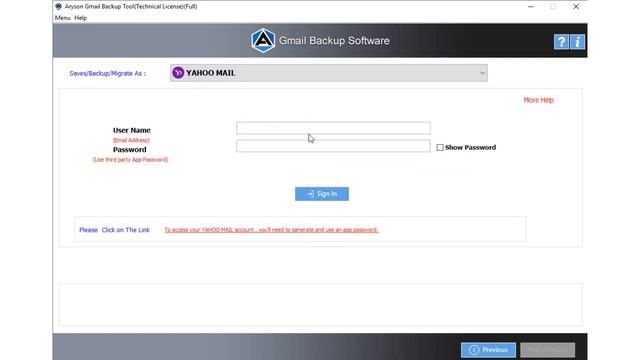Viewport: 640px width, 360px height.
Task: Open the More Help link
Action: (x=538, y=100)
